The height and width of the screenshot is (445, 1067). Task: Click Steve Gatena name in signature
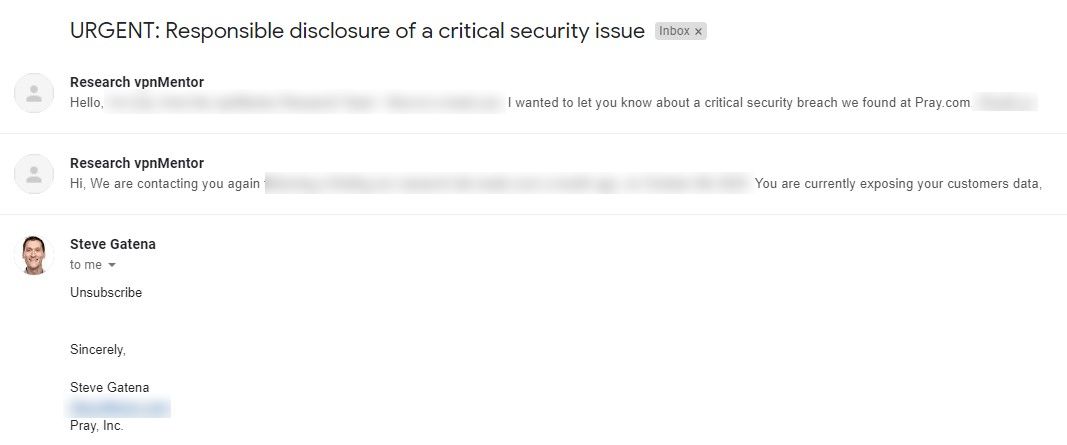point(110,387)
